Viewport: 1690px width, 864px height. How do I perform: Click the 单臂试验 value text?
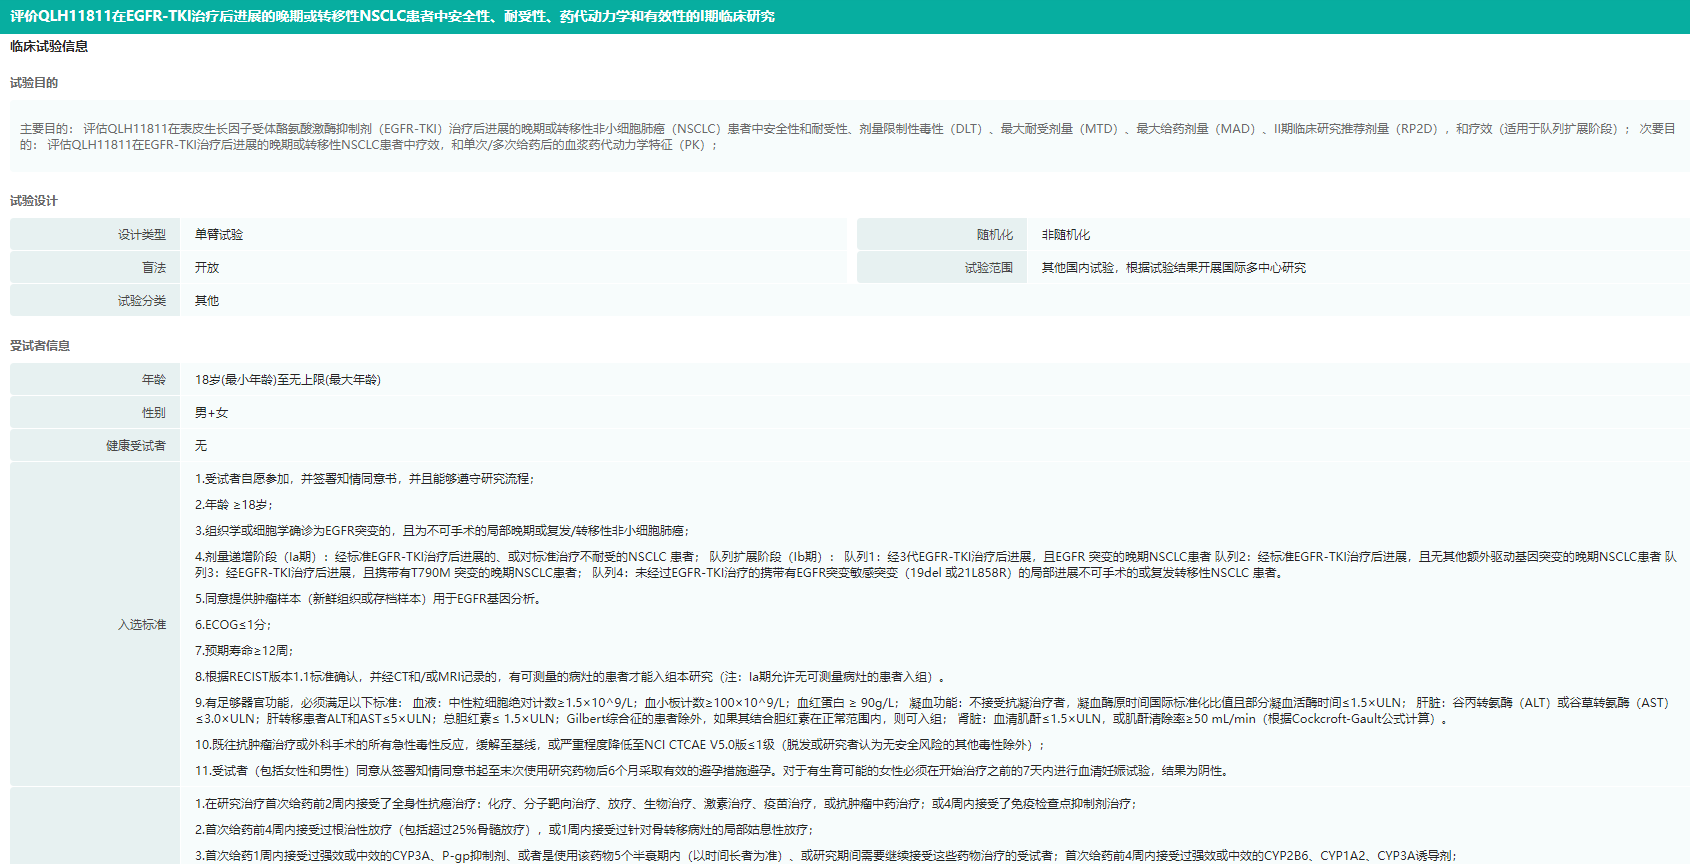[x=219, y=235]
